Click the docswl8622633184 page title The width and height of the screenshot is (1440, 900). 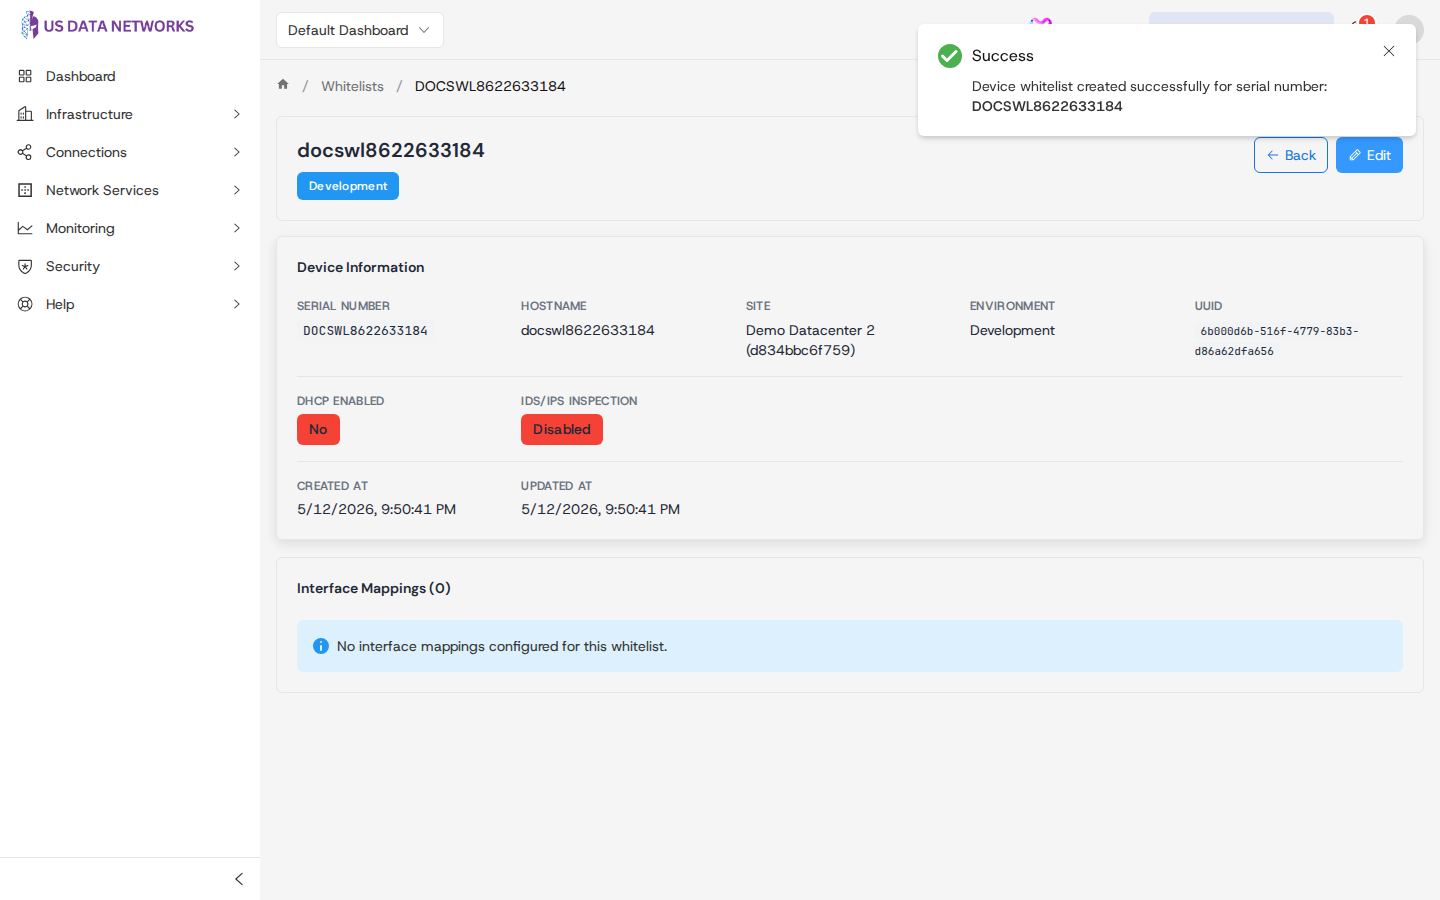(391, 150)
